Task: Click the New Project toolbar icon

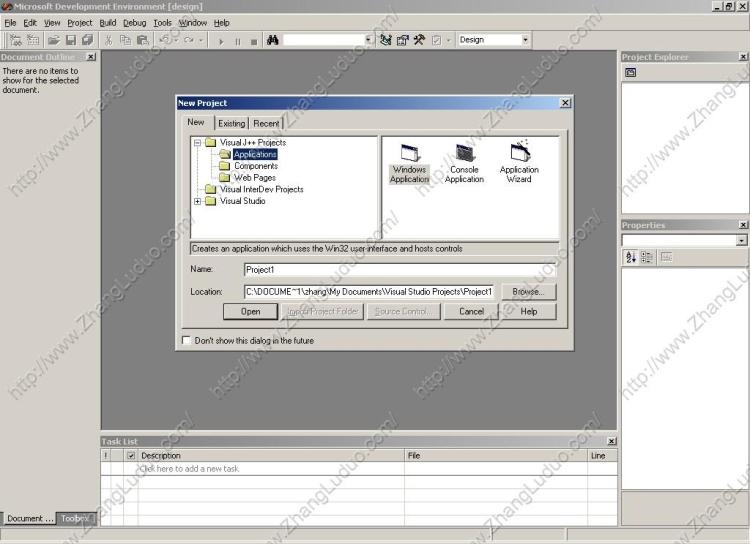Action: [x=15, y=40]
